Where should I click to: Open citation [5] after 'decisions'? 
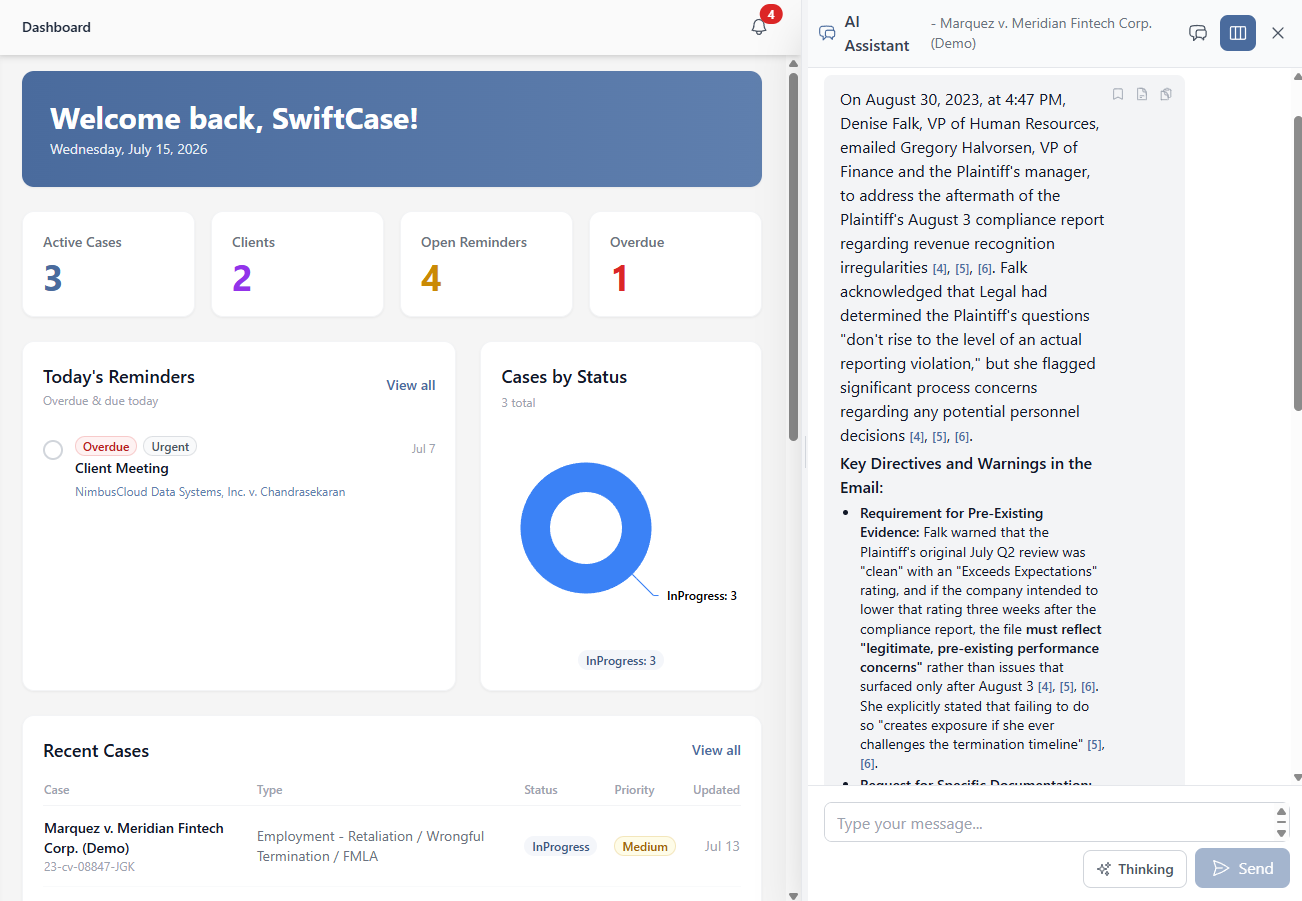point(940,437)
